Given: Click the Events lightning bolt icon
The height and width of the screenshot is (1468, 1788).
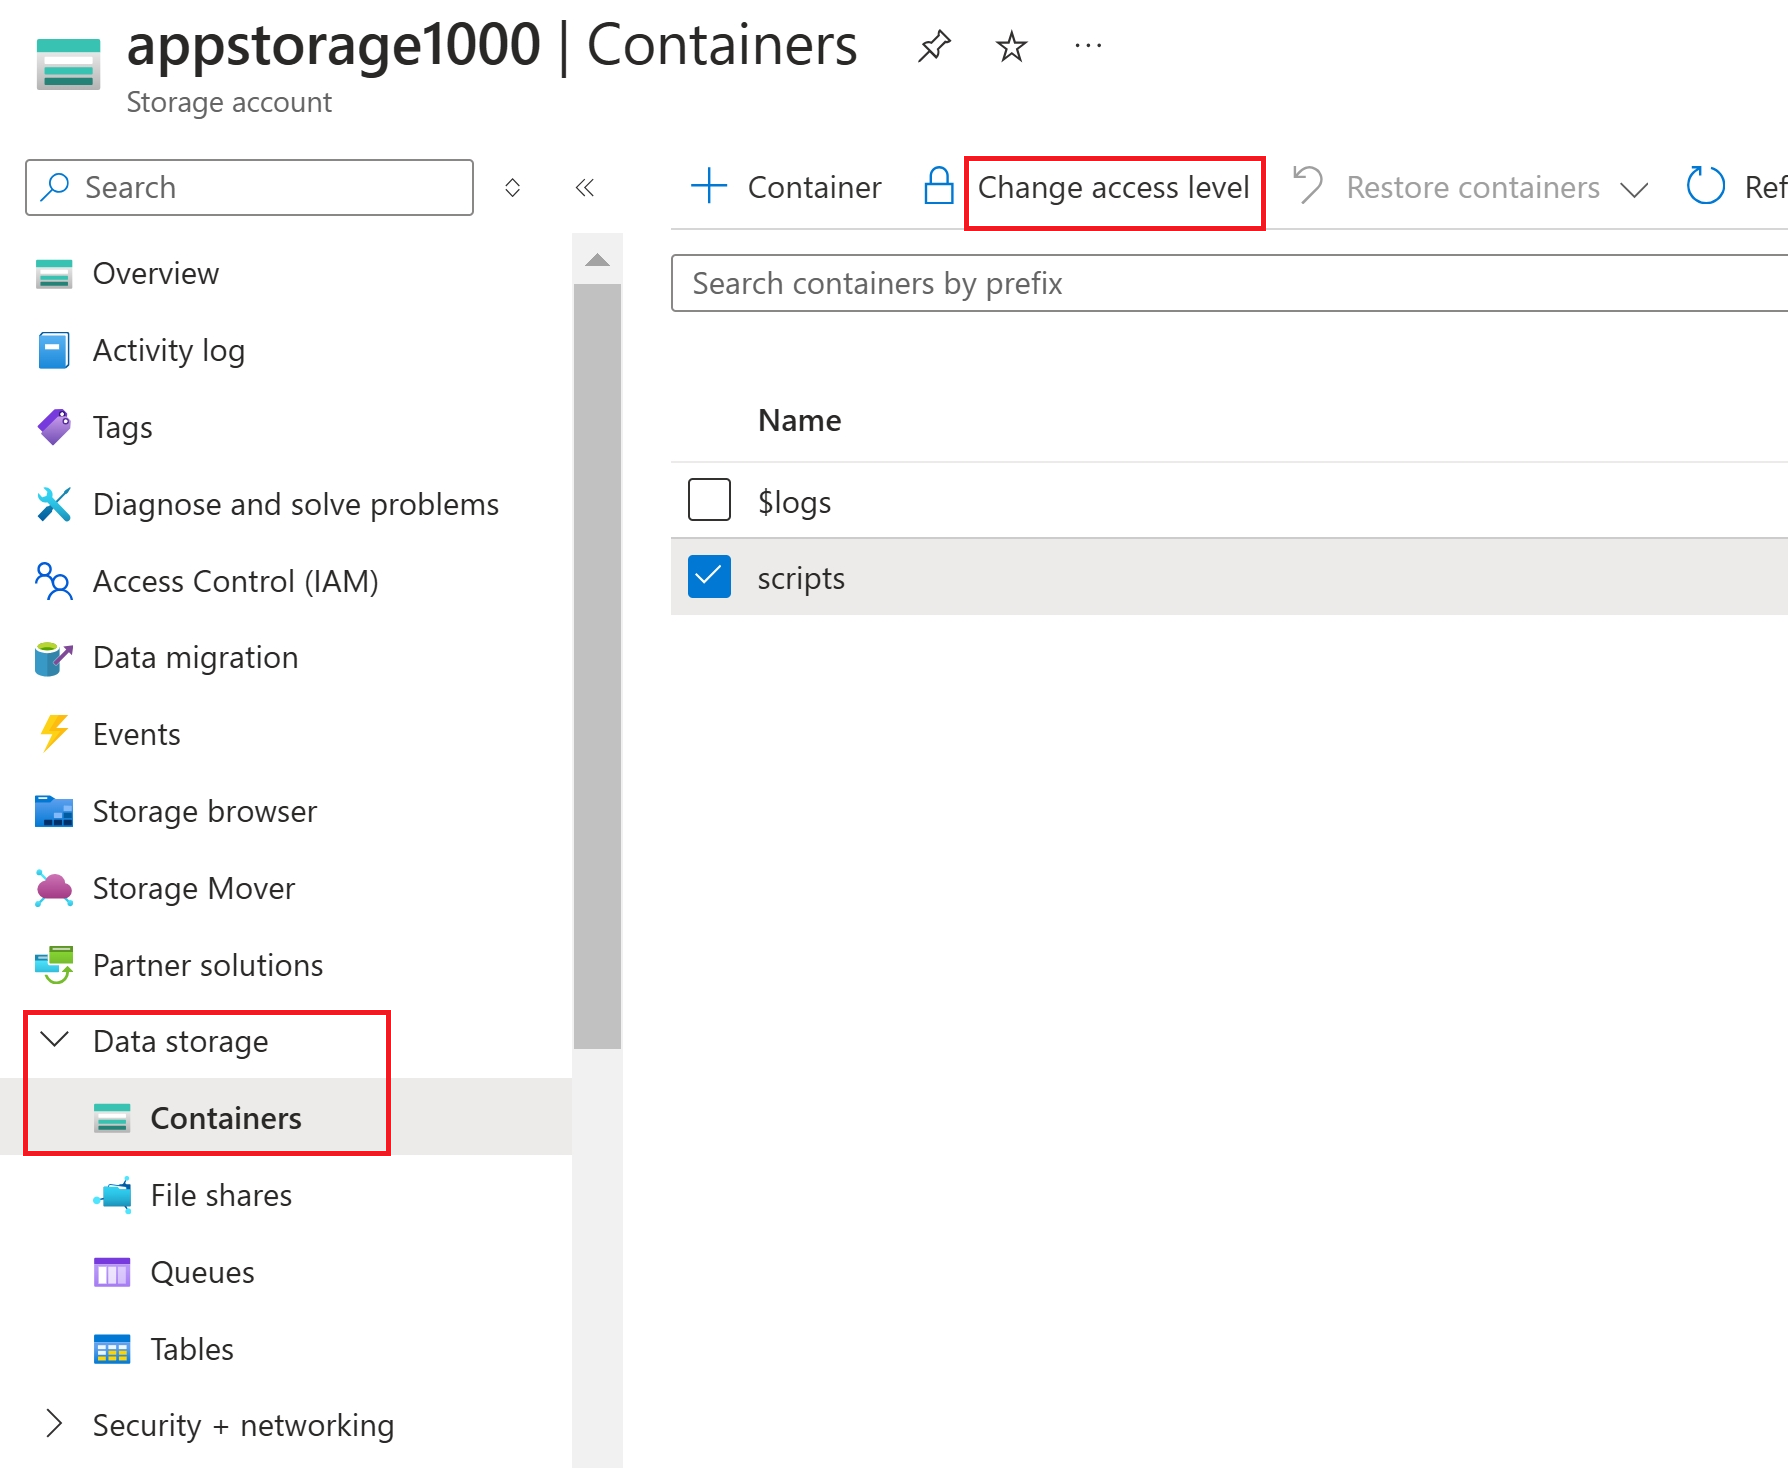Looking at the screenshot, I should click(x=54, y=733).
